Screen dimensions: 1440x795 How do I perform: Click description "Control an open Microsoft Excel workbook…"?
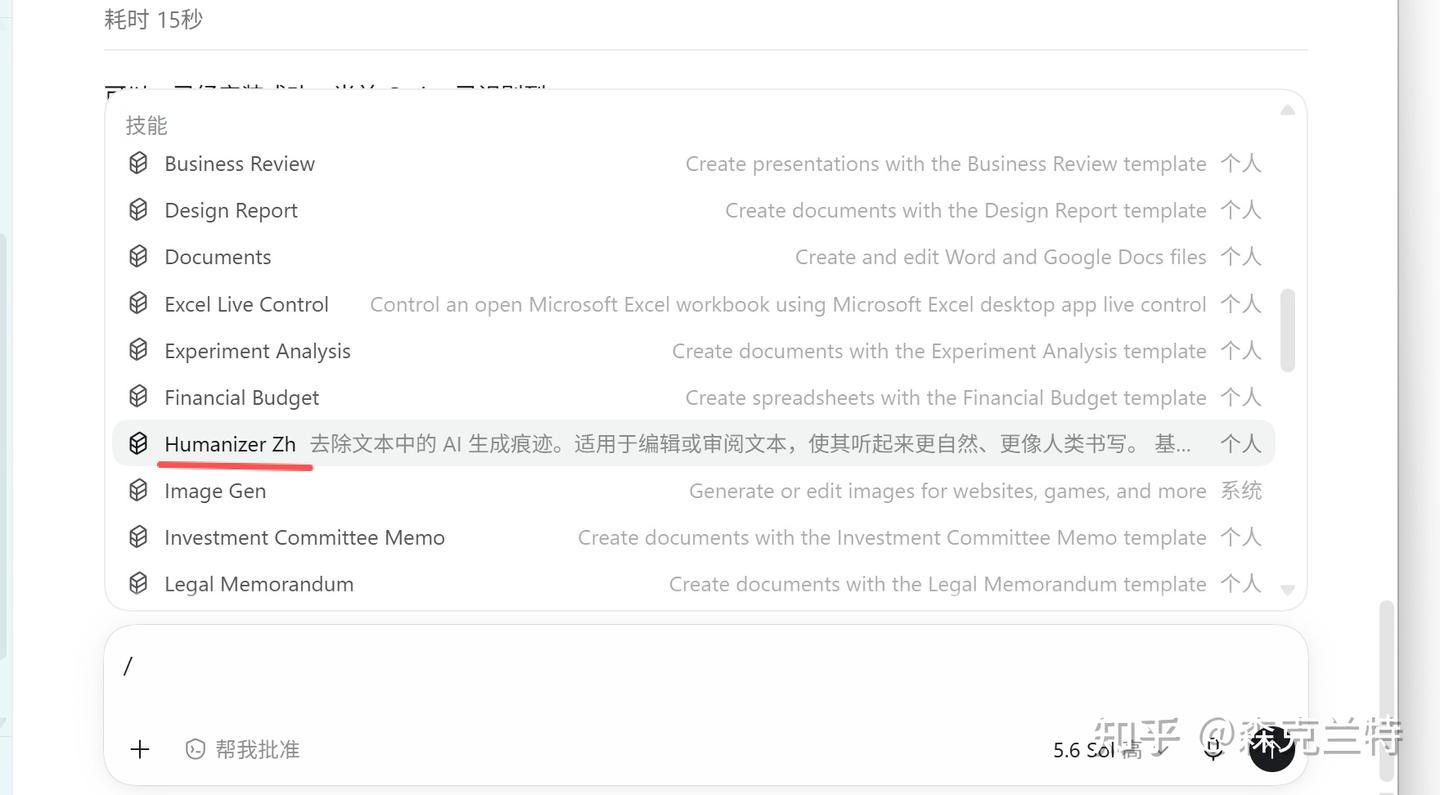pyautogui.click(x=788, y=304)
